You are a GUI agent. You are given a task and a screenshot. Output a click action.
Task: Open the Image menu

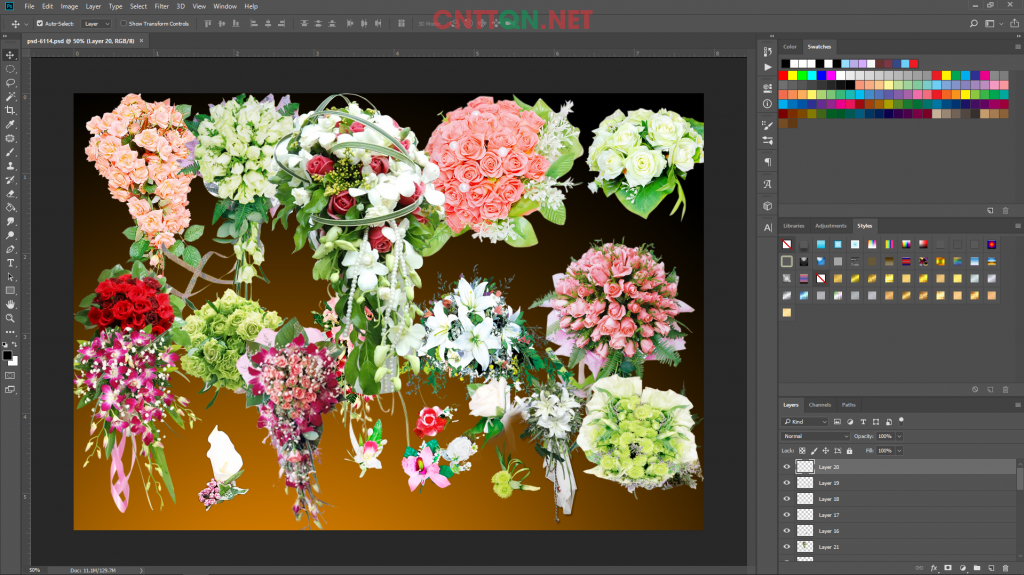click(x=69, y=7)
